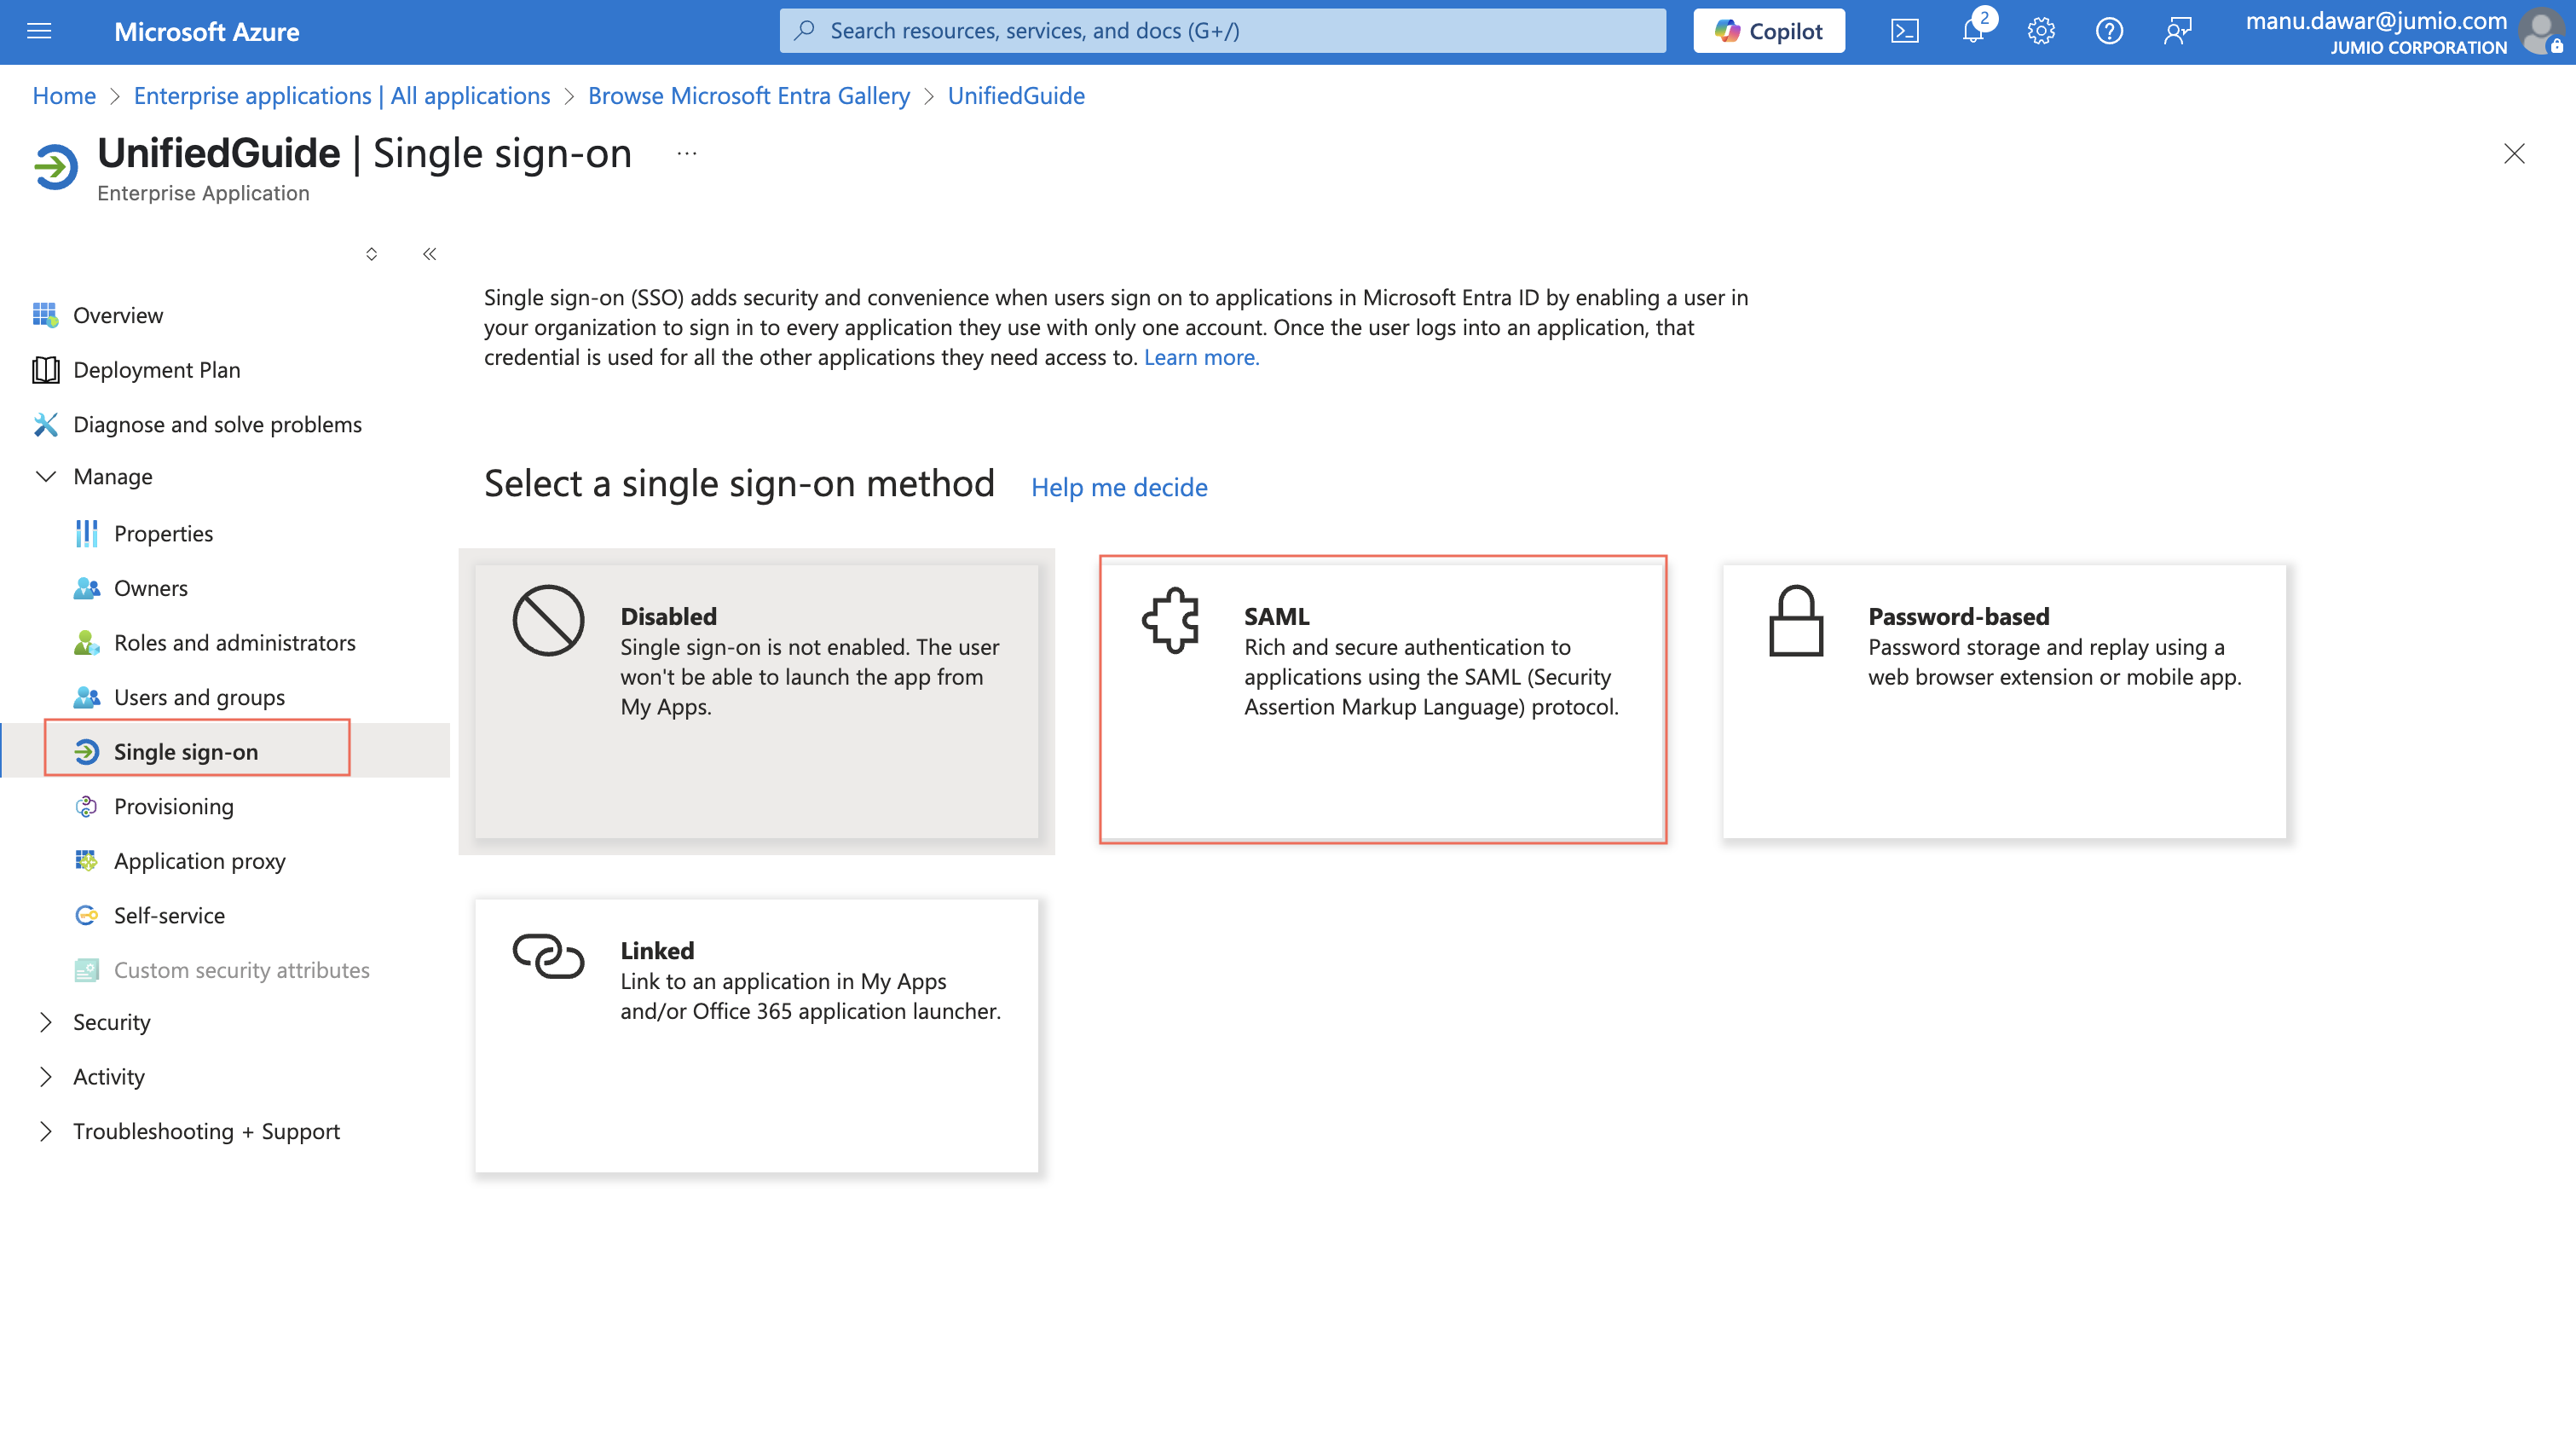Viewport: 2576px width, 1429px height.
Task: Select the Linked sign-on card
Action: click(756, 1034)
